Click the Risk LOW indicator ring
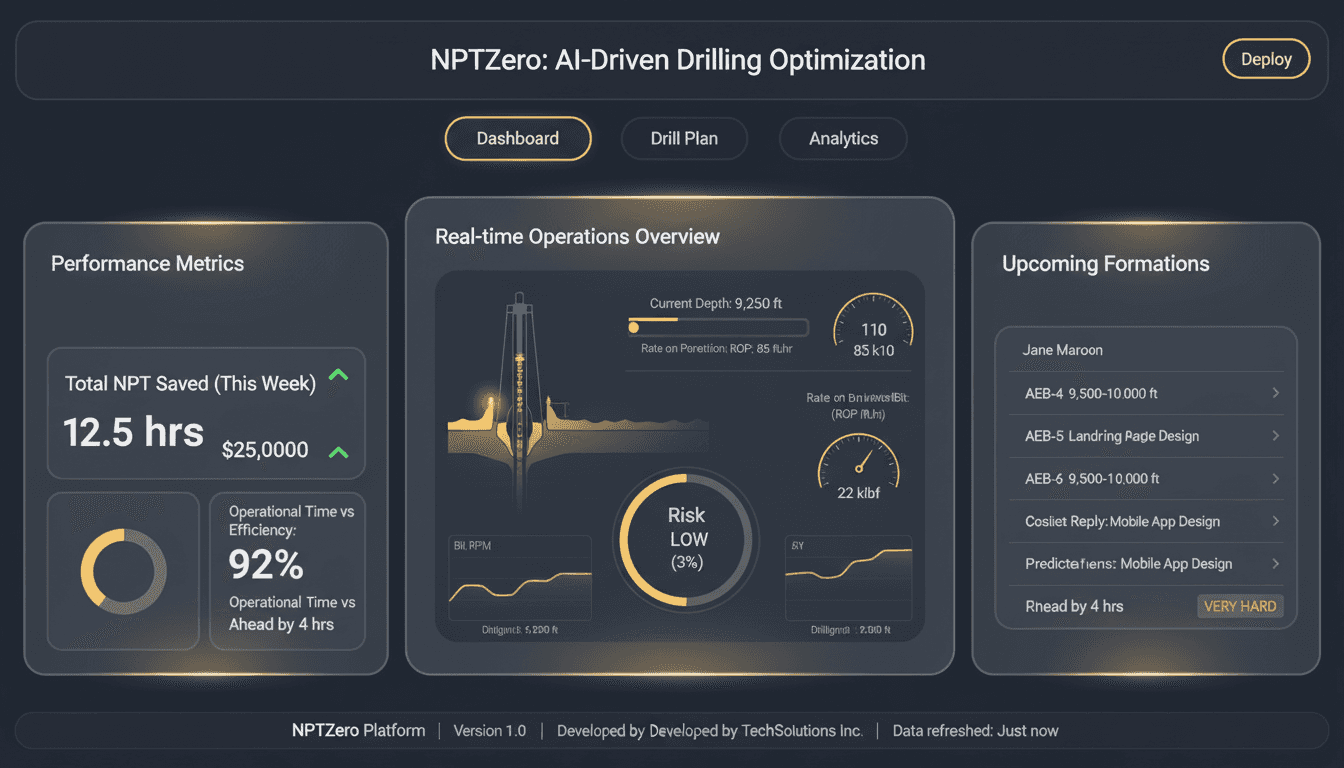This screenshot has height=768, width=1344. 685,539
